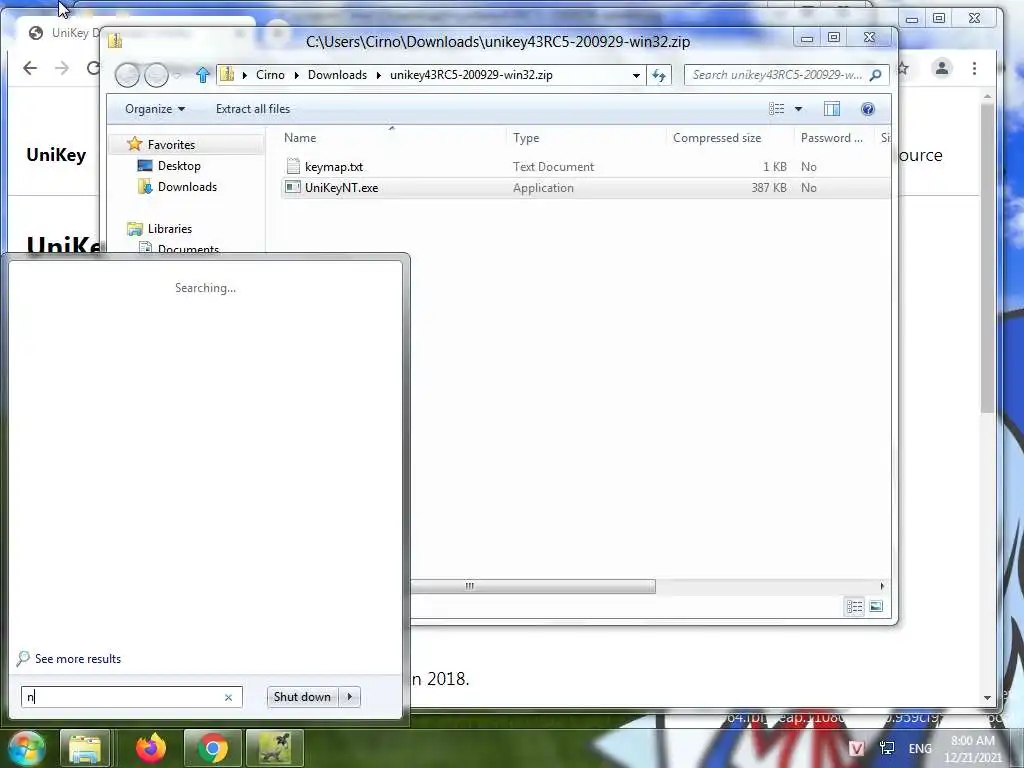Image resolution: width=1024 pixels, height=768 pixels.
Task: Expand shutdown options arrow
Action: click(x=349, y=697)
